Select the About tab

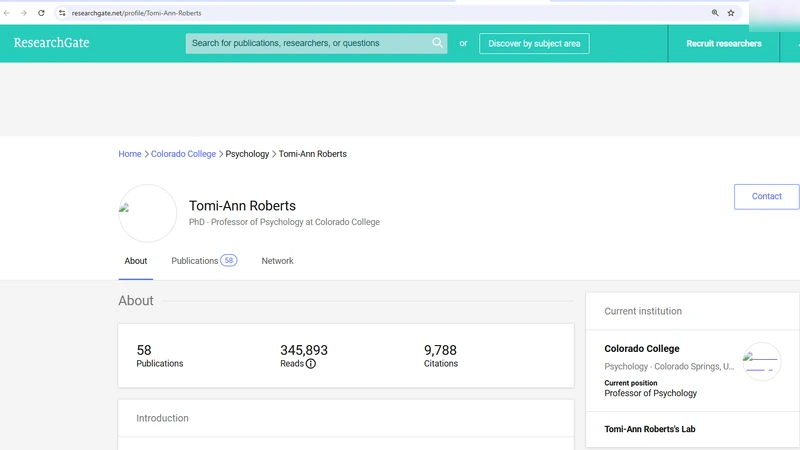tap(136, 261)
